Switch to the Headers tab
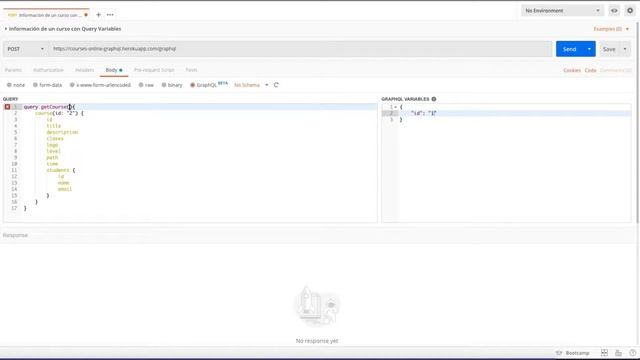Viewport: 640px width, 360px height. [x=84, y=70]
